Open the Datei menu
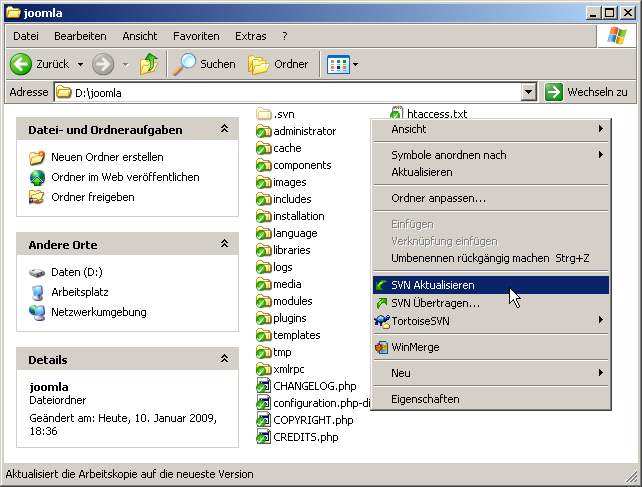Image resolution: width=642 pixels, height=487 pixels. [x=26, y=36]
